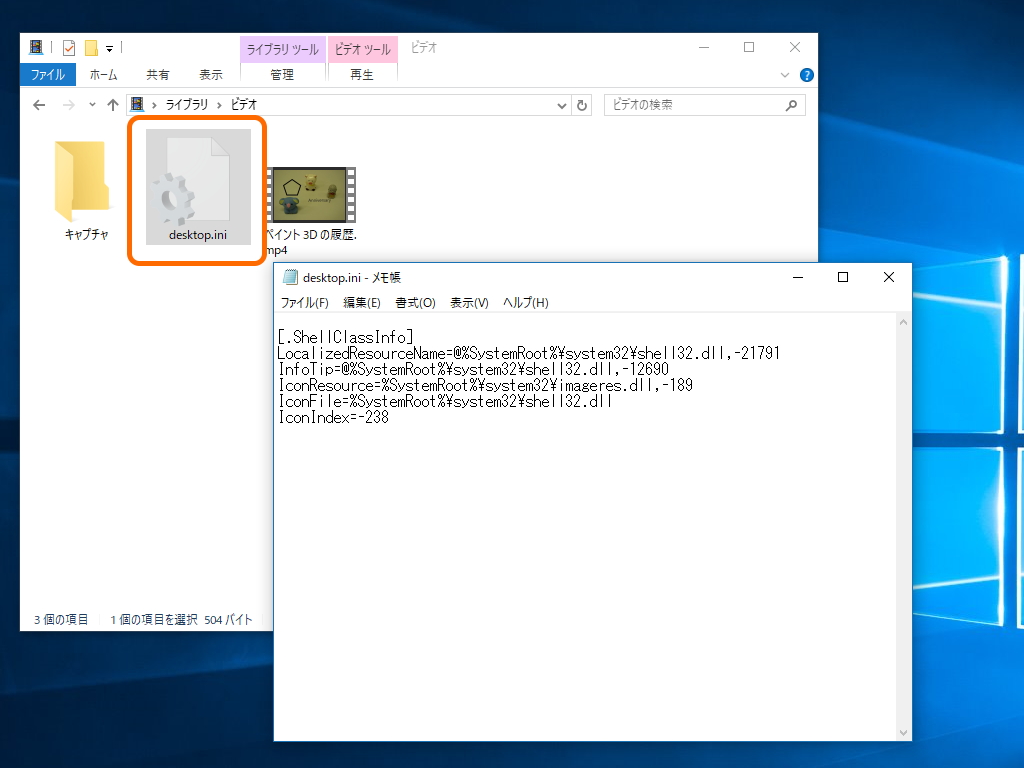Click the 3 個の項目 status text
Image resolution: width=1024 pixels, height=768 pixels.
tap(61, 620)
